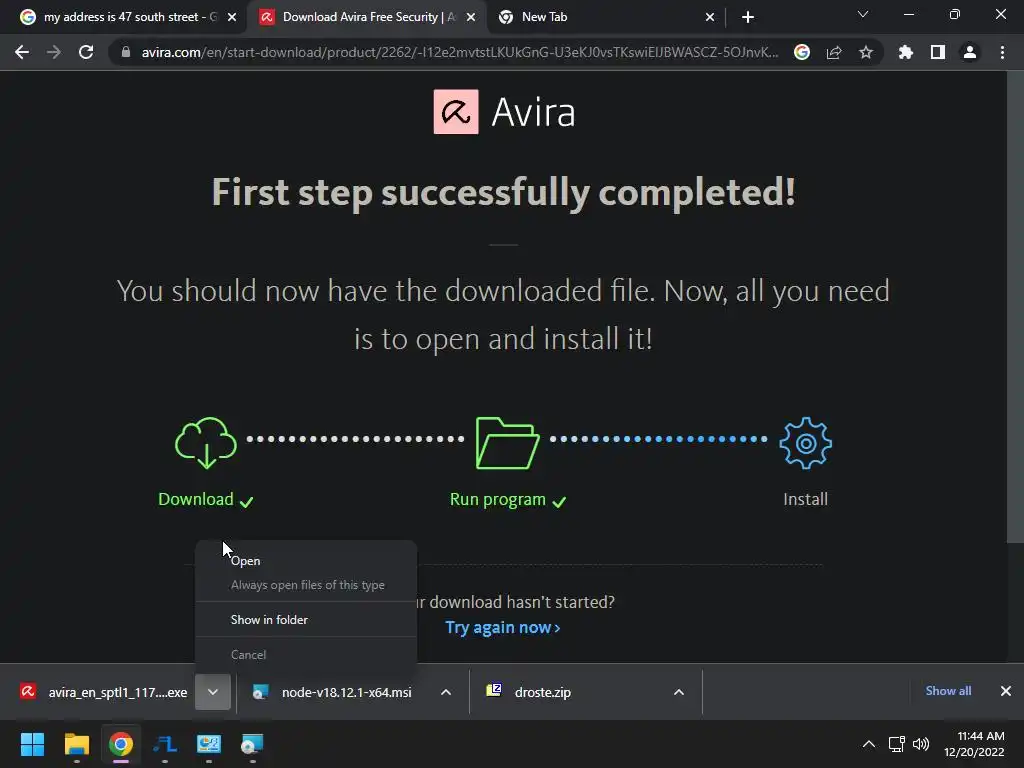
Task: Click the share page icon
Action: 834,52
